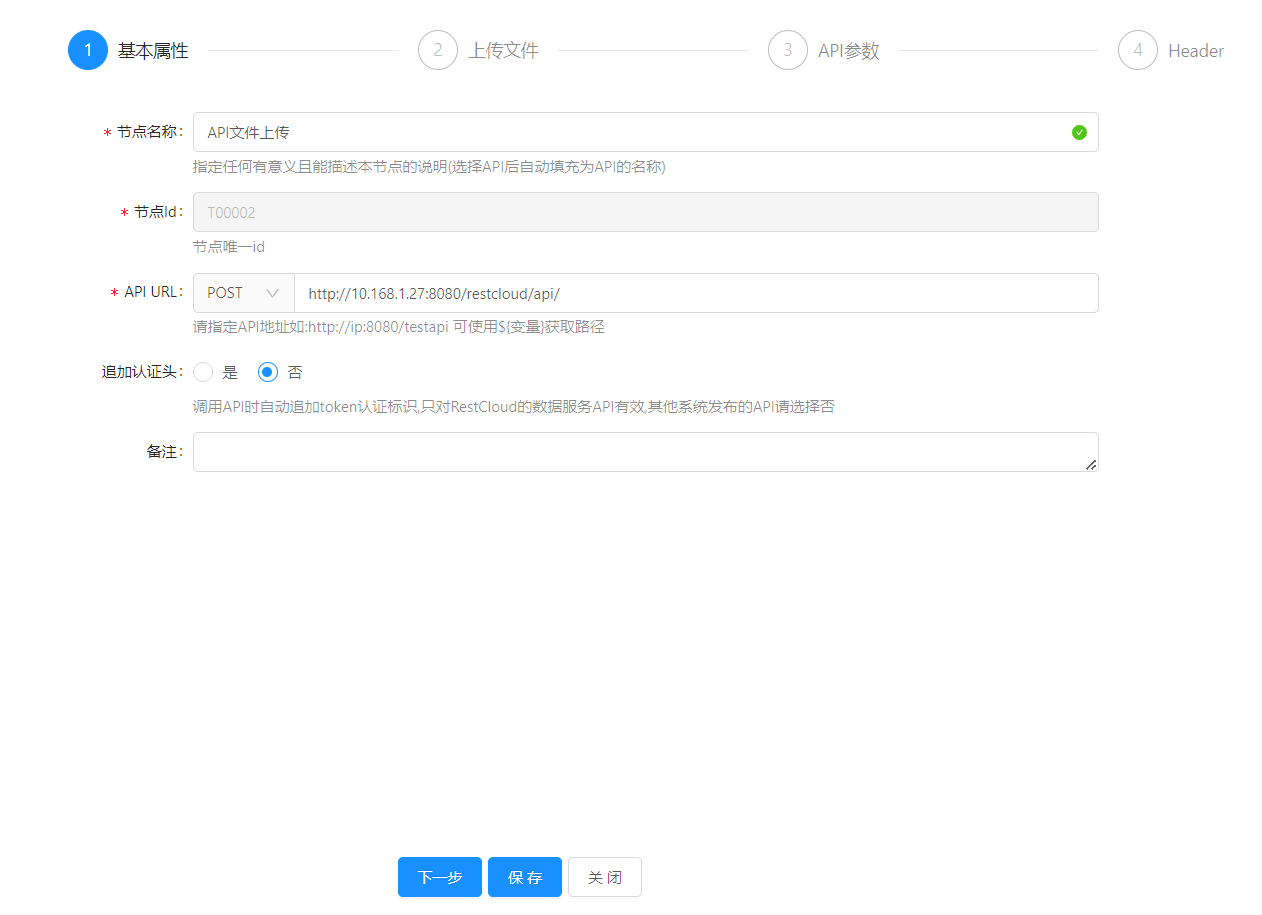Switch to the 上传文件 step label
Screen dimensions: 1262x915
pyautogui.click(x=504, y=51)
